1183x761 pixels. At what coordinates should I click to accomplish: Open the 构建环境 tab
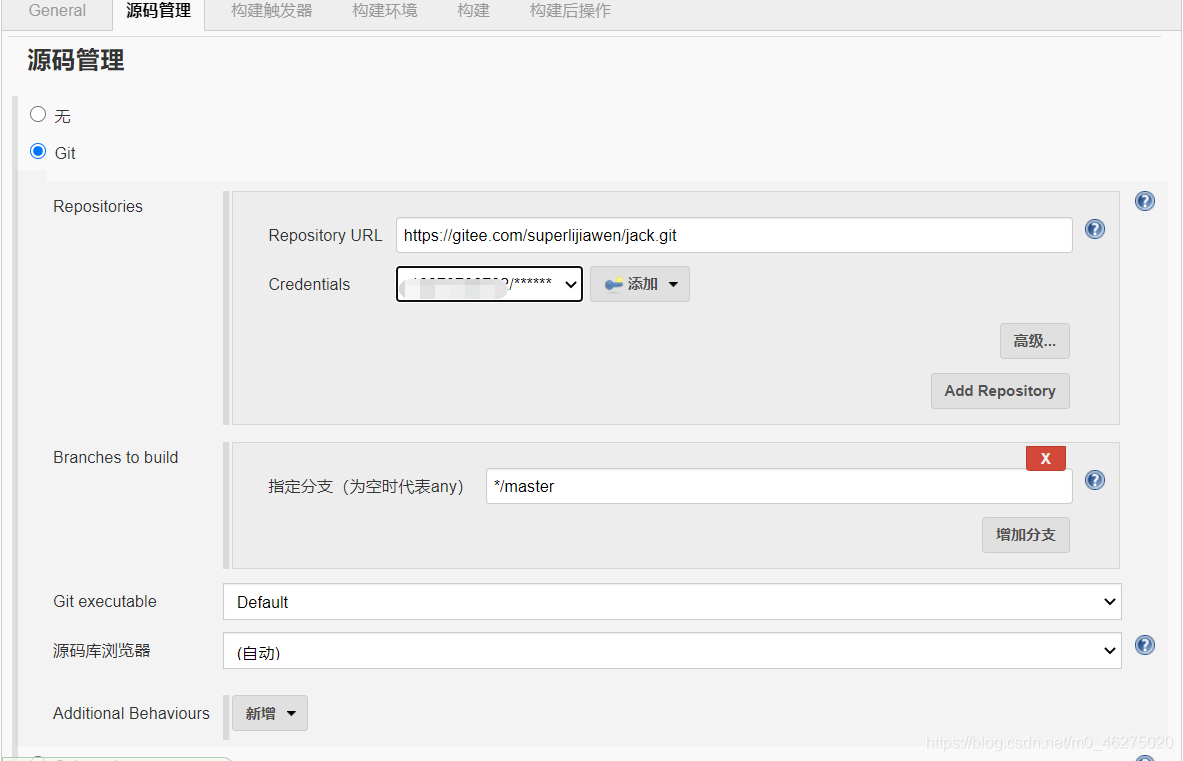[x=385, y=11]
